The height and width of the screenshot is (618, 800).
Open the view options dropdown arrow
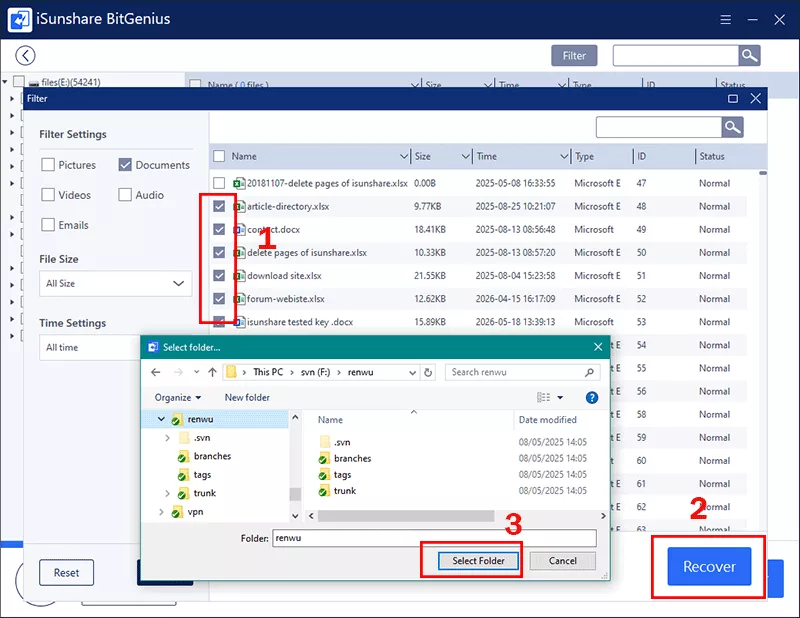tap(560, 397)
